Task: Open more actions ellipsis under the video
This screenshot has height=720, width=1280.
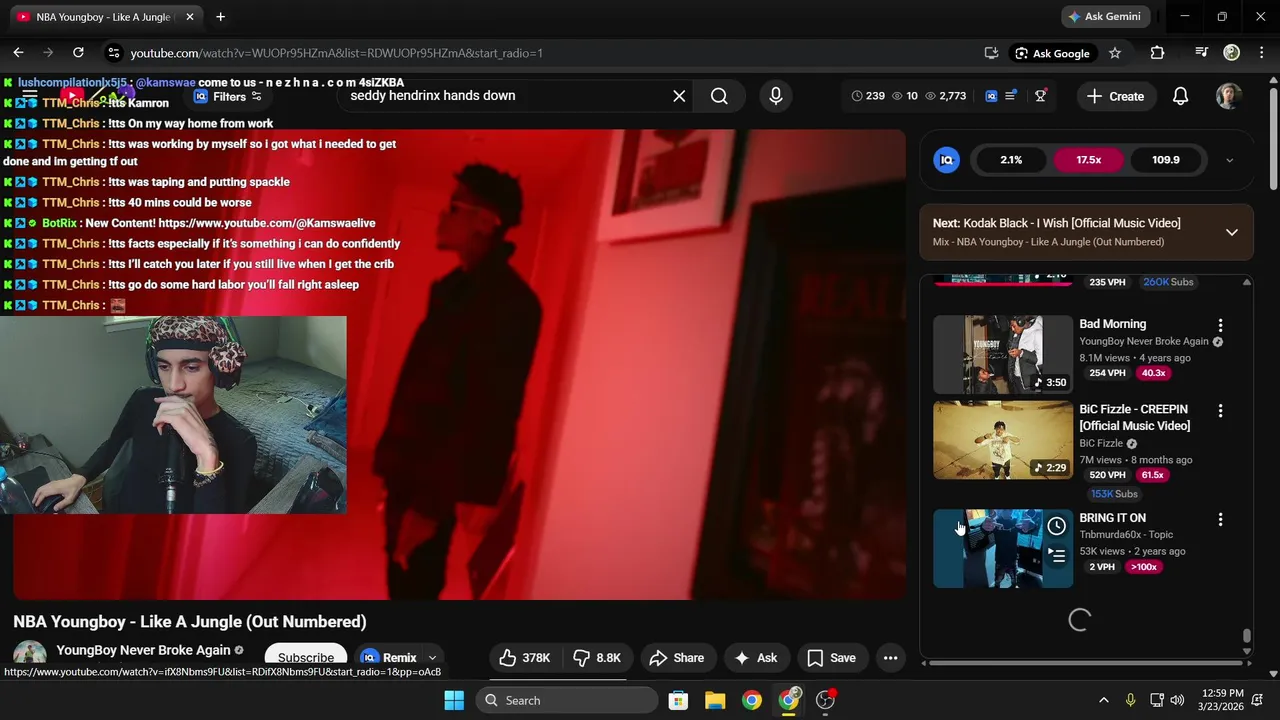Action: click(x=890, y=658)
